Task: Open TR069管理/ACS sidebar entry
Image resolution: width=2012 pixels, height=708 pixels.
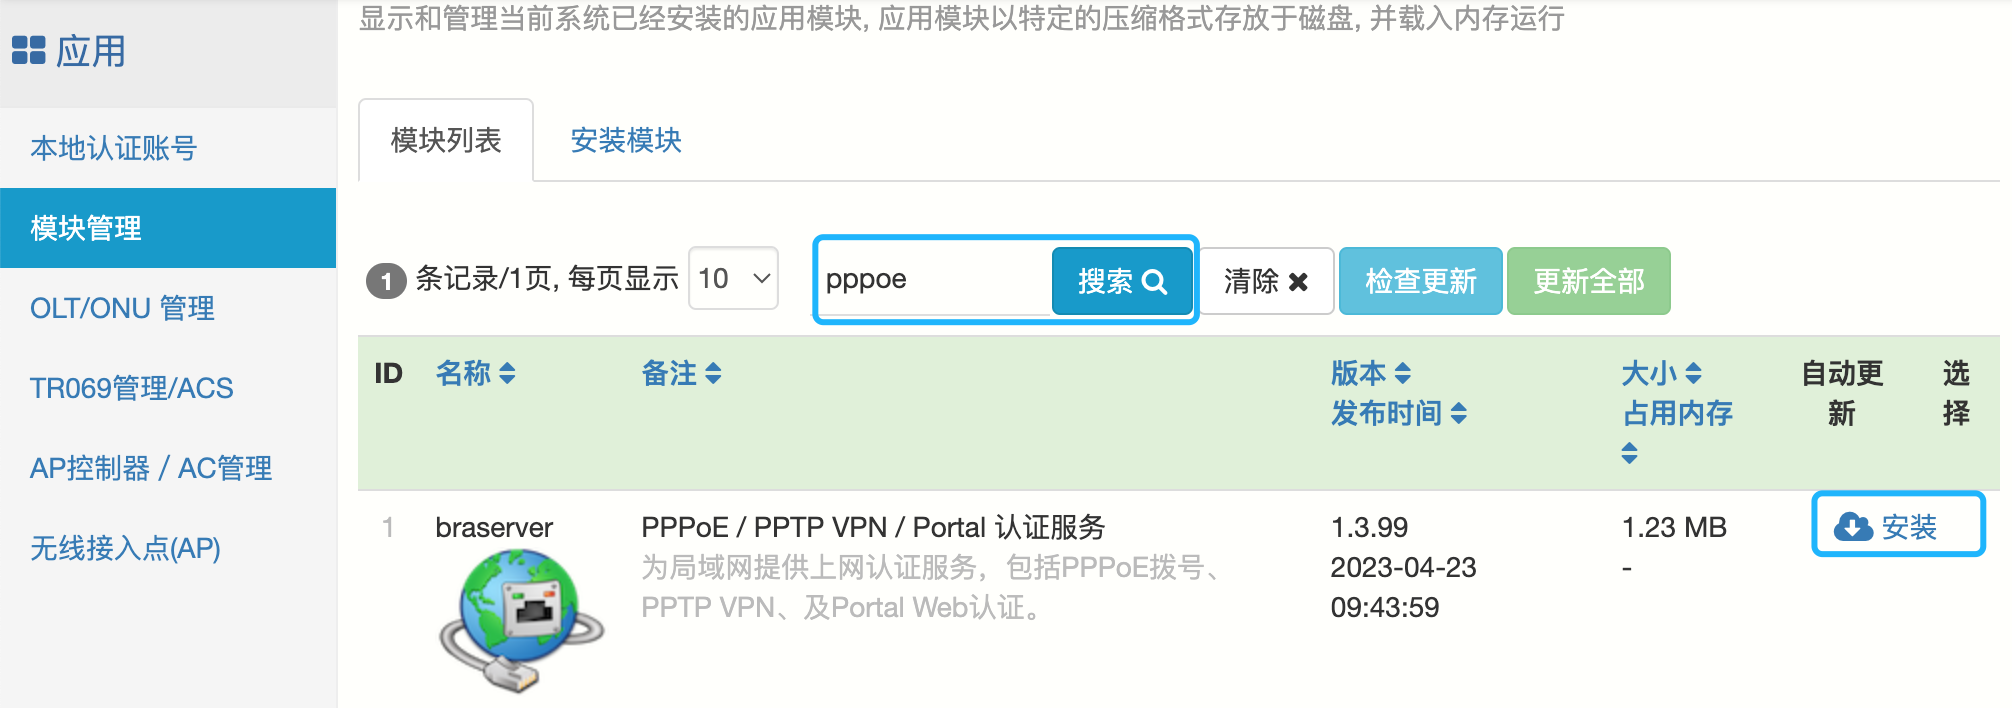Action: [131, 388]
